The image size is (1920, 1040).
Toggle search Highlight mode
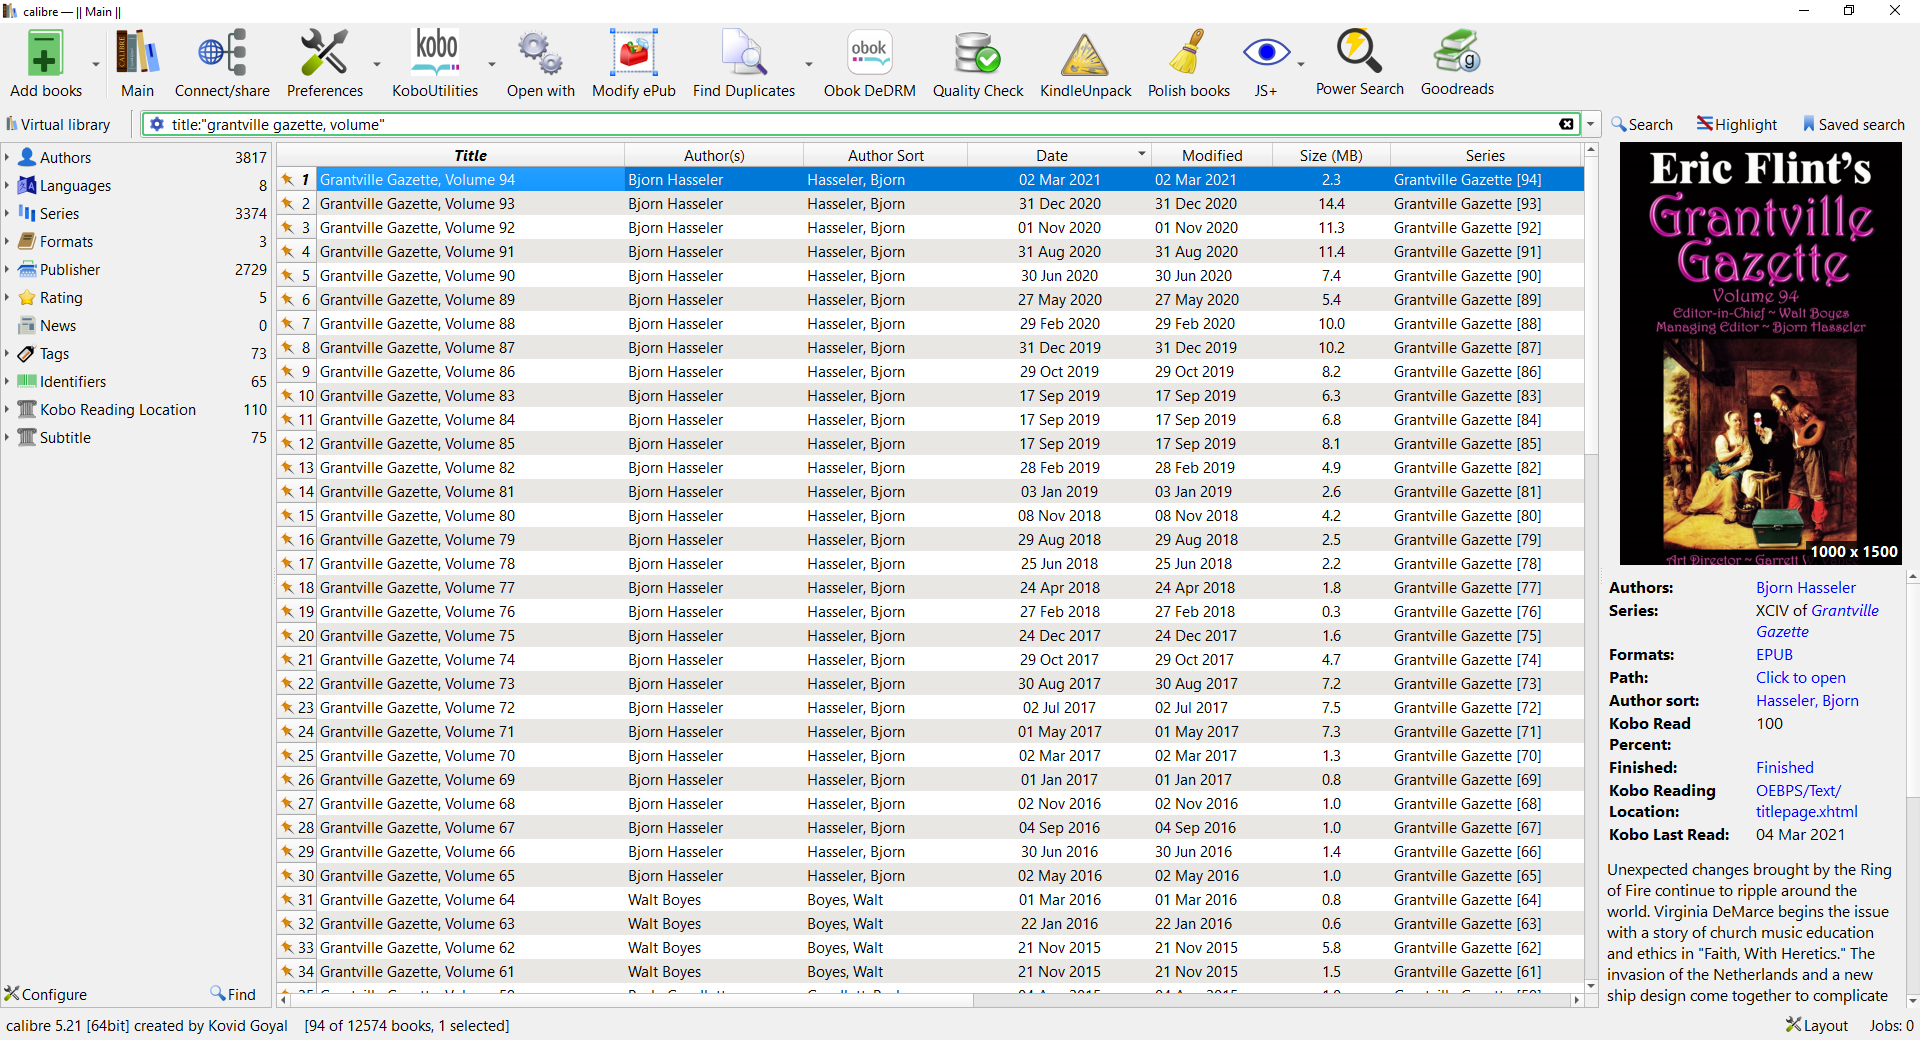(1737, 124)
